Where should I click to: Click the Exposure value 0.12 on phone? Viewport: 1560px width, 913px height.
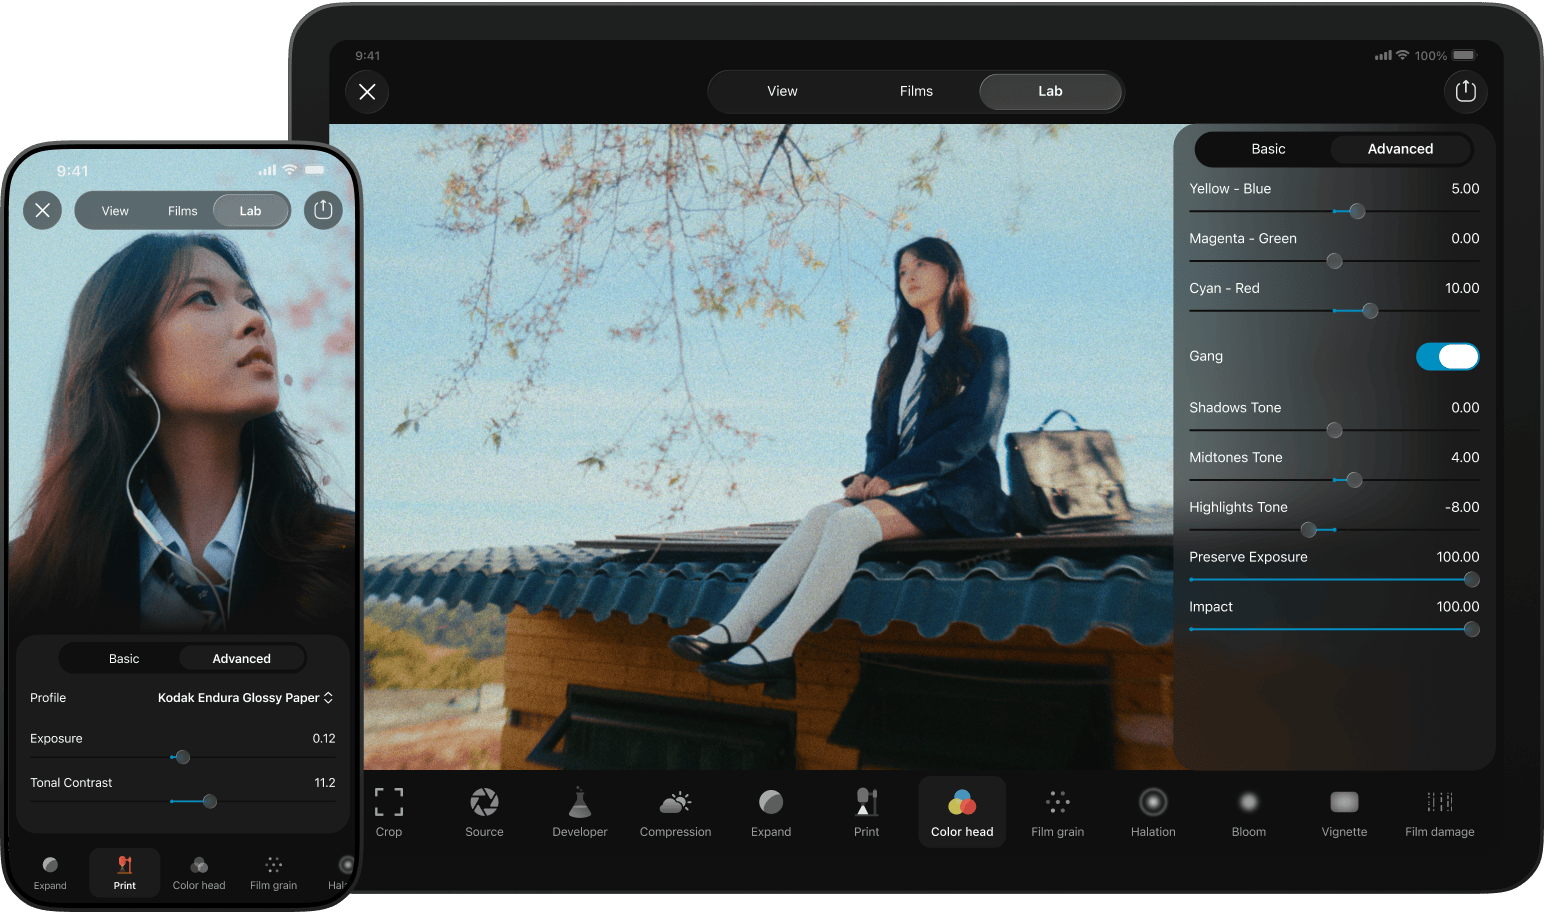(324, 739)
